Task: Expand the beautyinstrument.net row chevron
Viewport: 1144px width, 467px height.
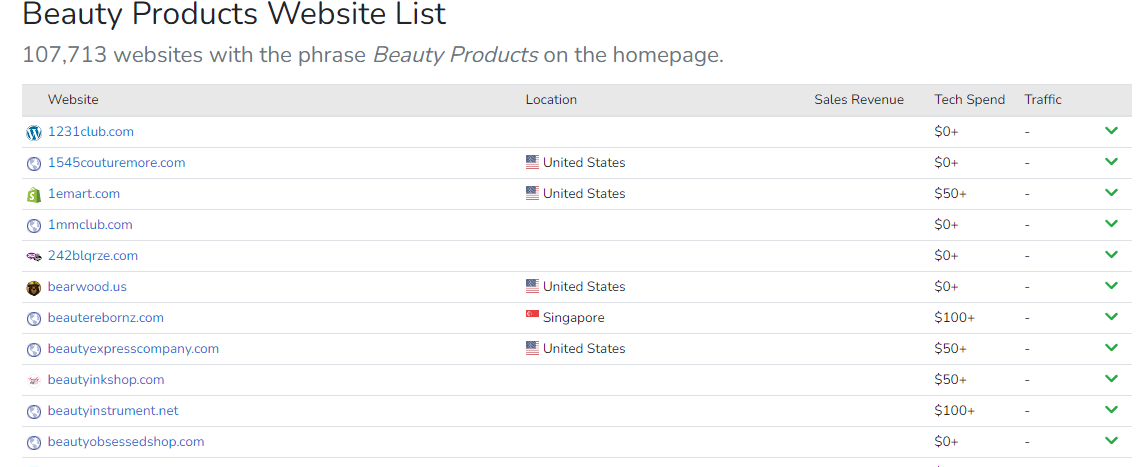Action: point(1111,409)
